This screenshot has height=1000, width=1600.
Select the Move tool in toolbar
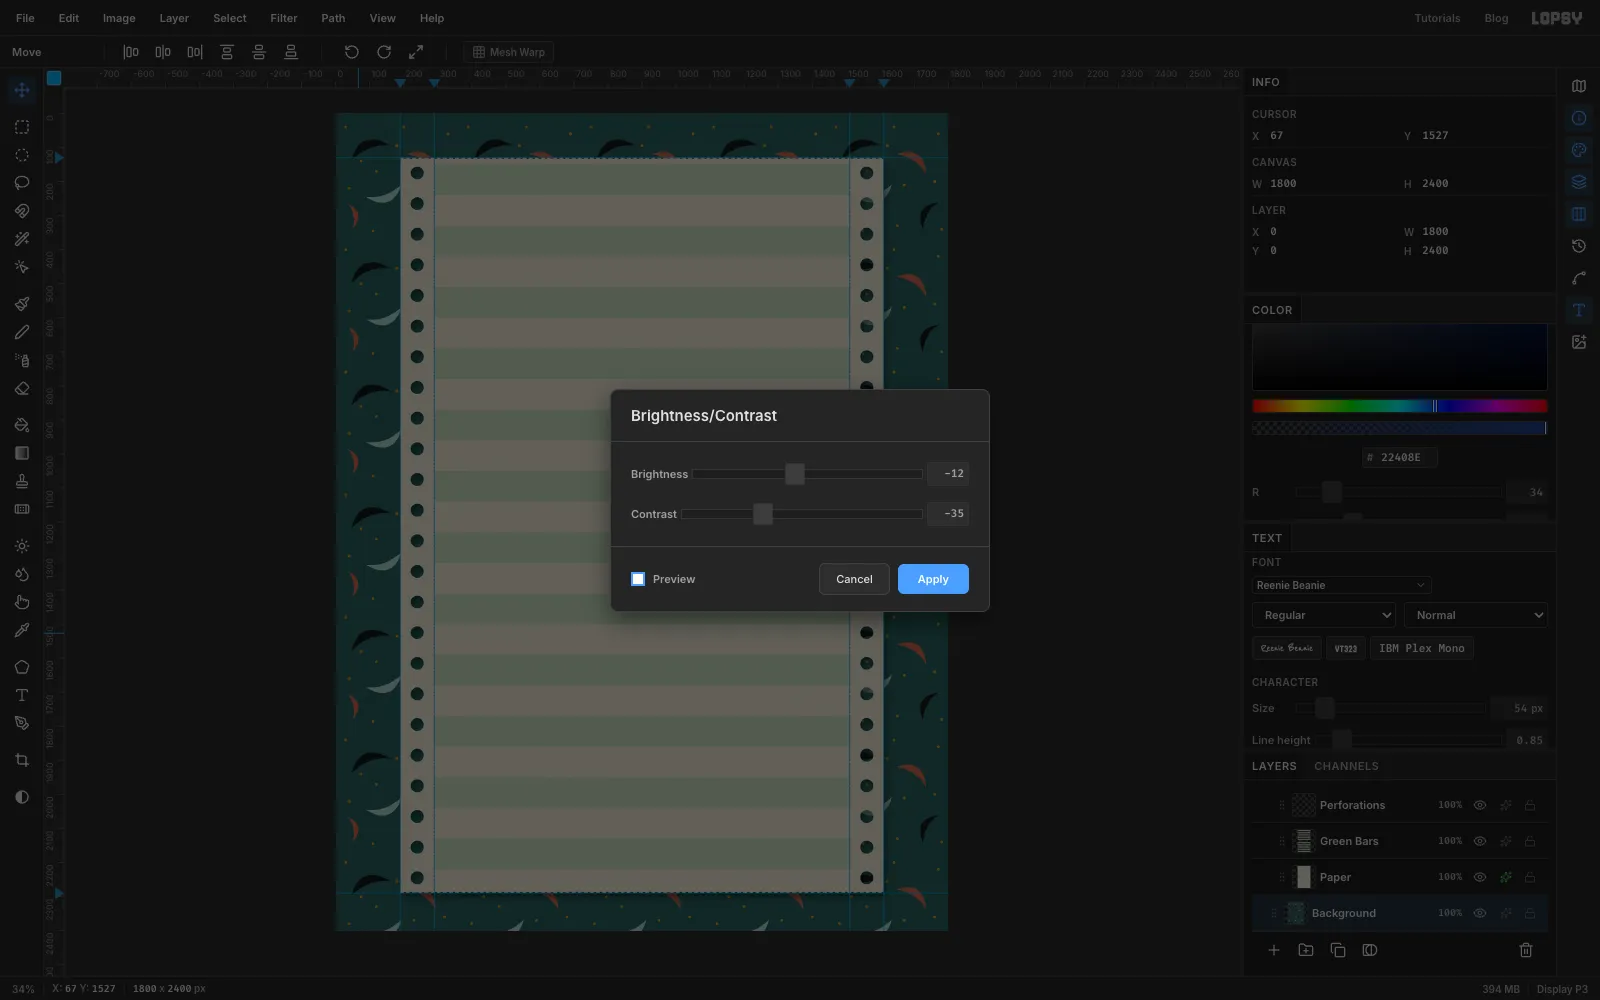(22, 91)
